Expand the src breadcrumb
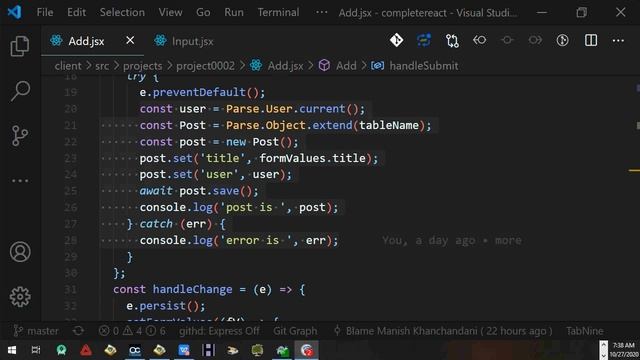Screen dimensions: 640x360 [x=102, y=66]
